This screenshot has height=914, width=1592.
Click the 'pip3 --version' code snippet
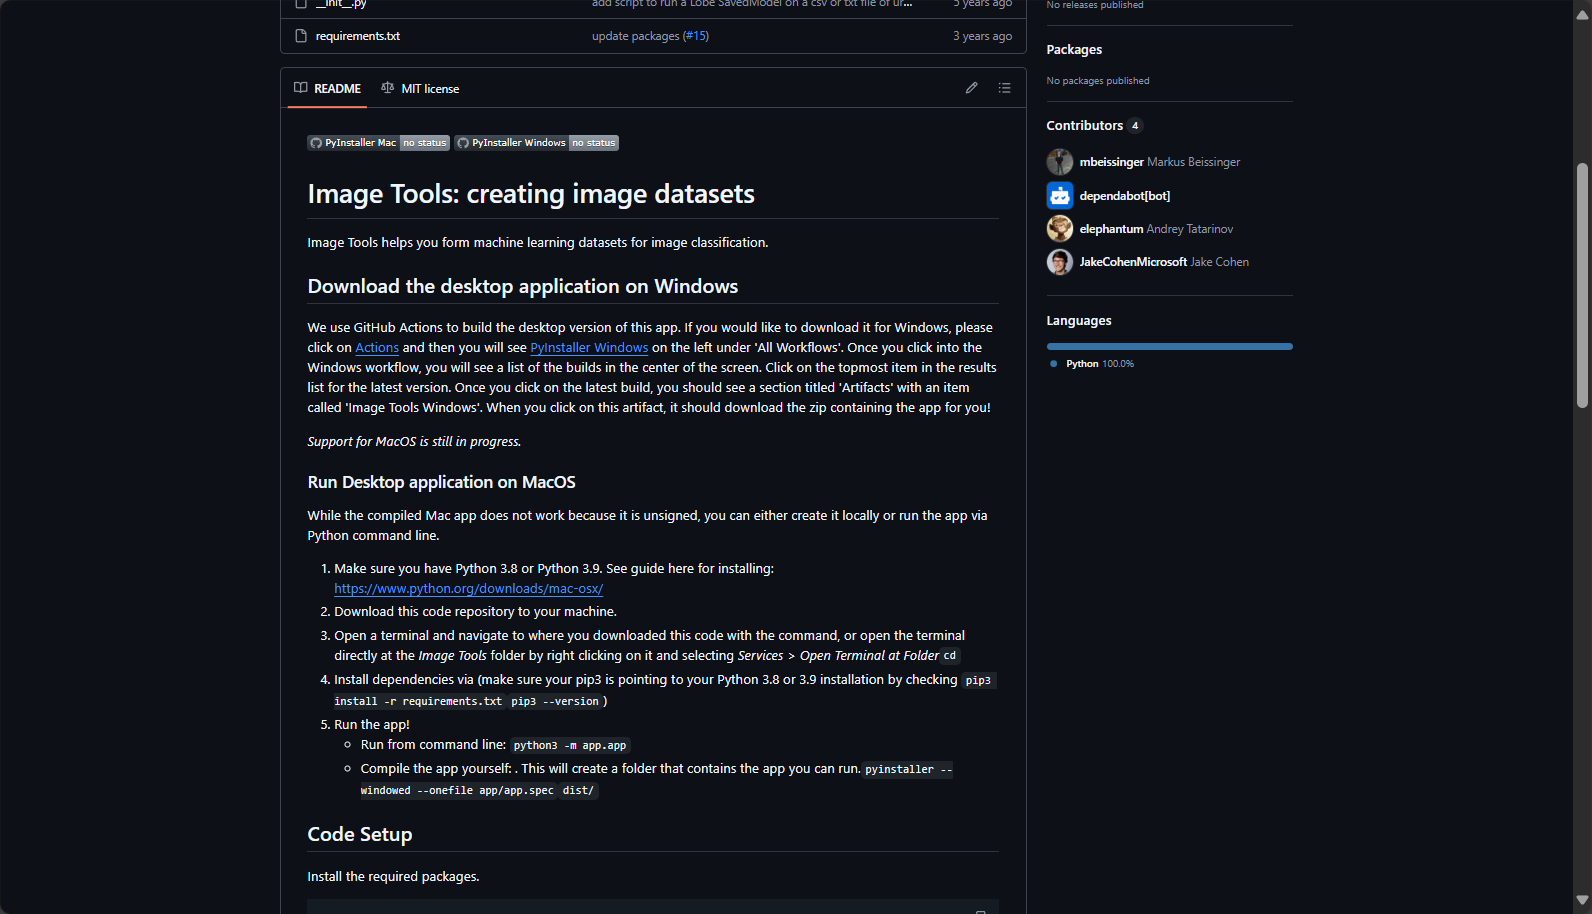pyautogui.click(x=555, y=702)
